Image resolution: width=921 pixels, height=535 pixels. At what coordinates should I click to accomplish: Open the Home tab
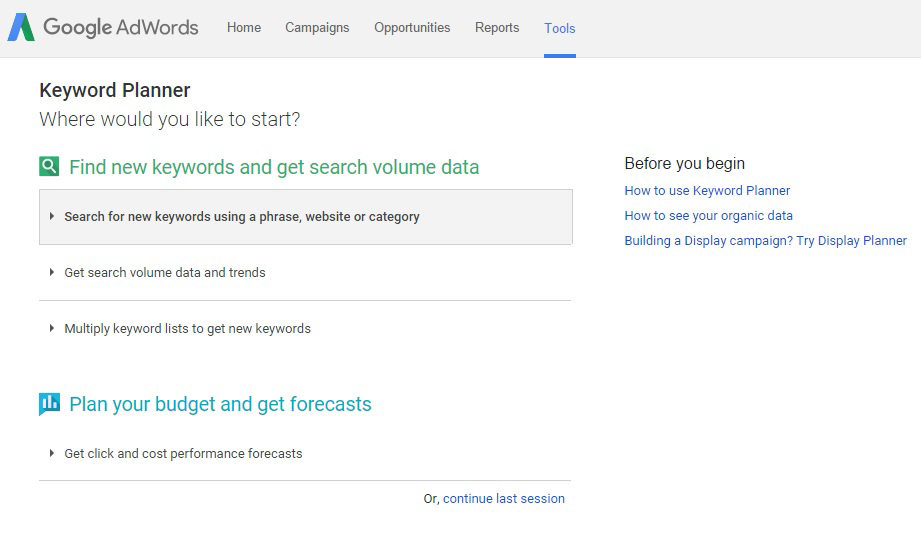point(244,28)
